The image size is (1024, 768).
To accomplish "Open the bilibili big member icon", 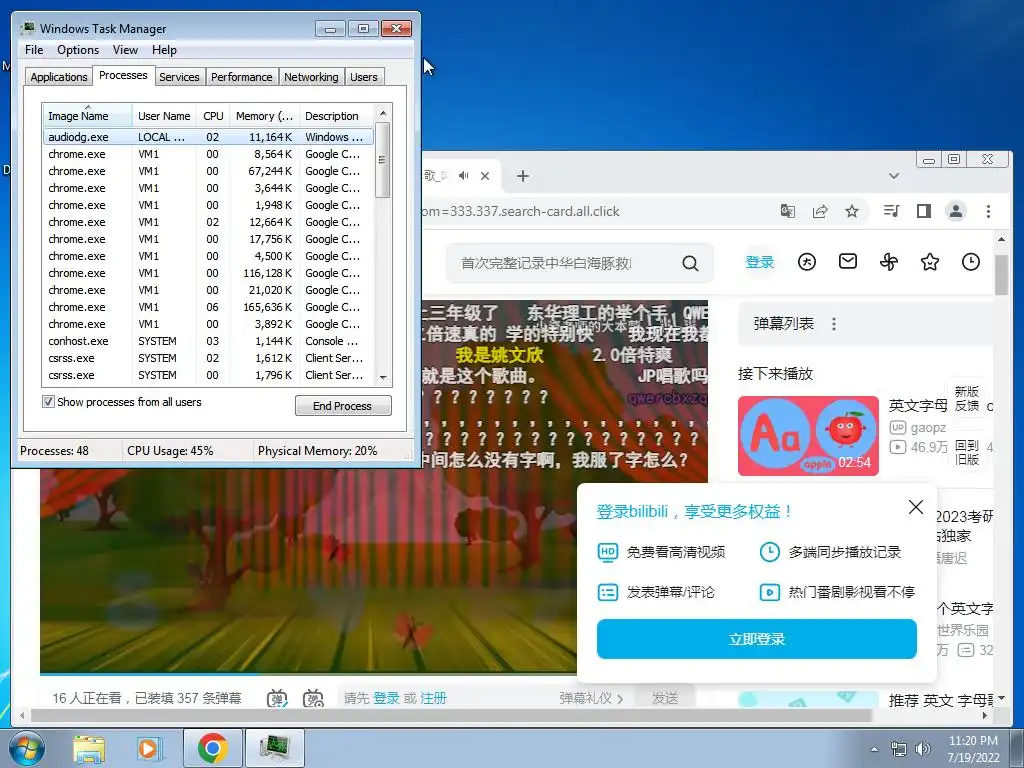I will pyautogui.click(x=807, y=263).
